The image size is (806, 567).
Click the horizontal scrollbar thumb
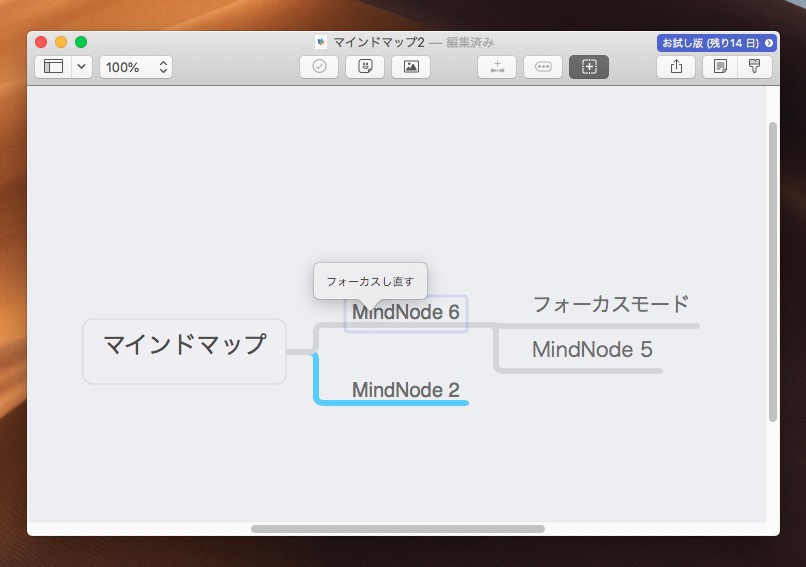point(398,528)
